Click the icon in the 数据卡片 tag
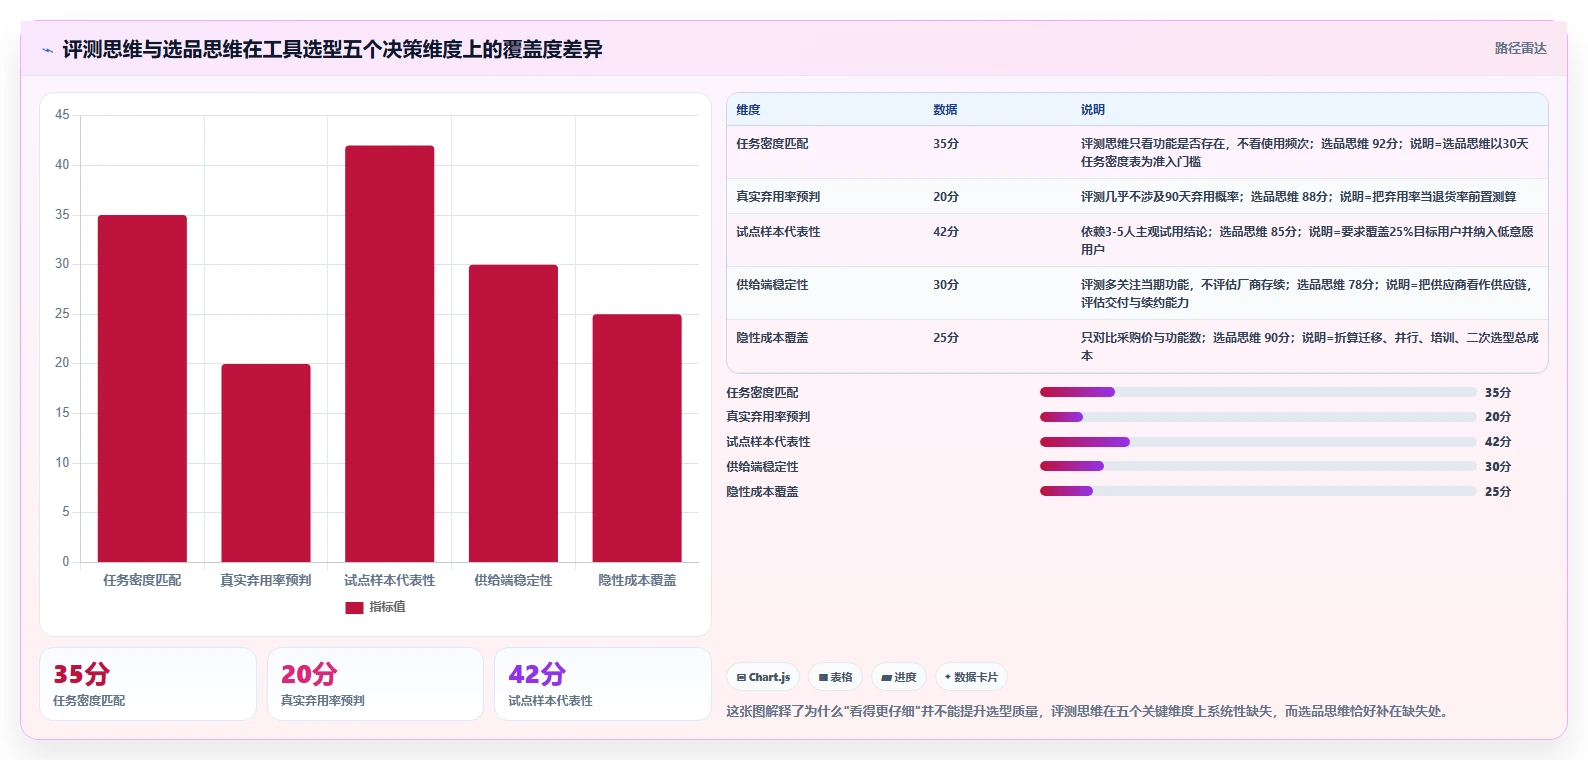The width and height of the screenshot is (1588, 760). coord(948,677)
